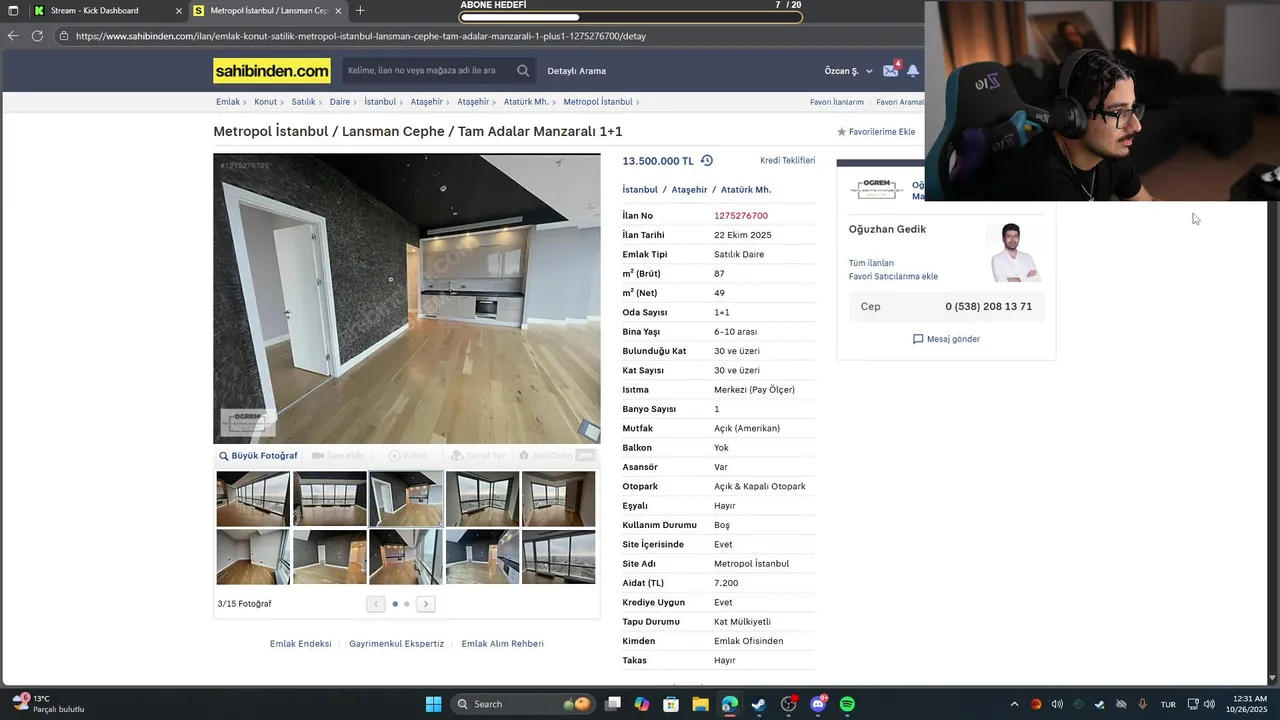Show previous thumbnail page arrow
Screen dimensions: 1280x720
pyautogui.click(x=375, y=604)
